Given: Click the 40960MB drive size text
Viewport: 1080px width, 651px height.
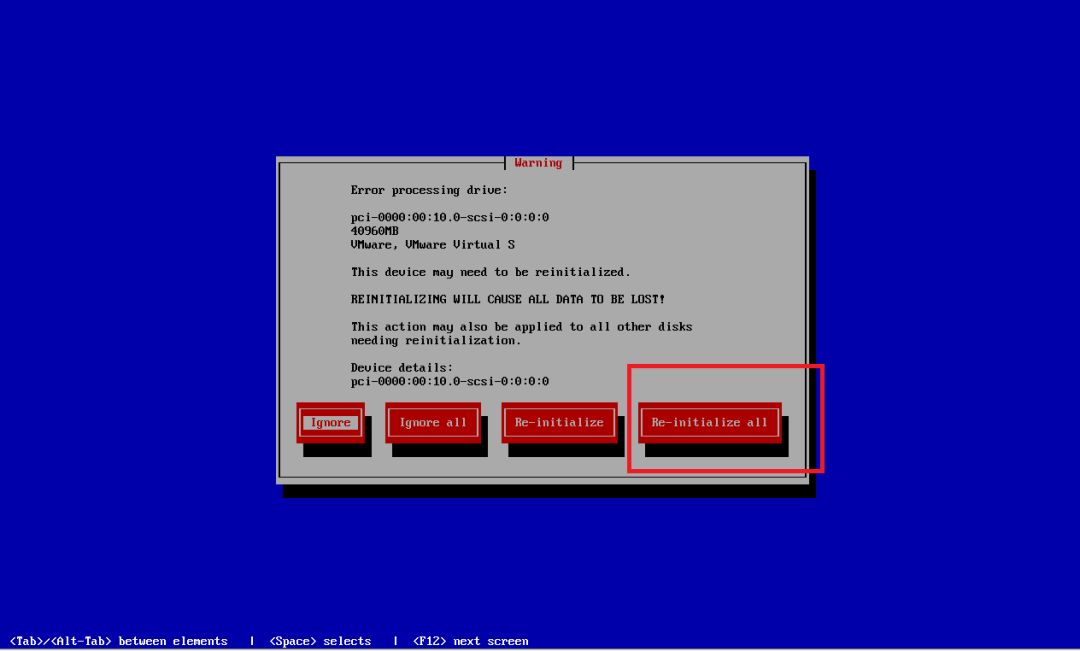Looking at the screenshot, I should [375, 231].
